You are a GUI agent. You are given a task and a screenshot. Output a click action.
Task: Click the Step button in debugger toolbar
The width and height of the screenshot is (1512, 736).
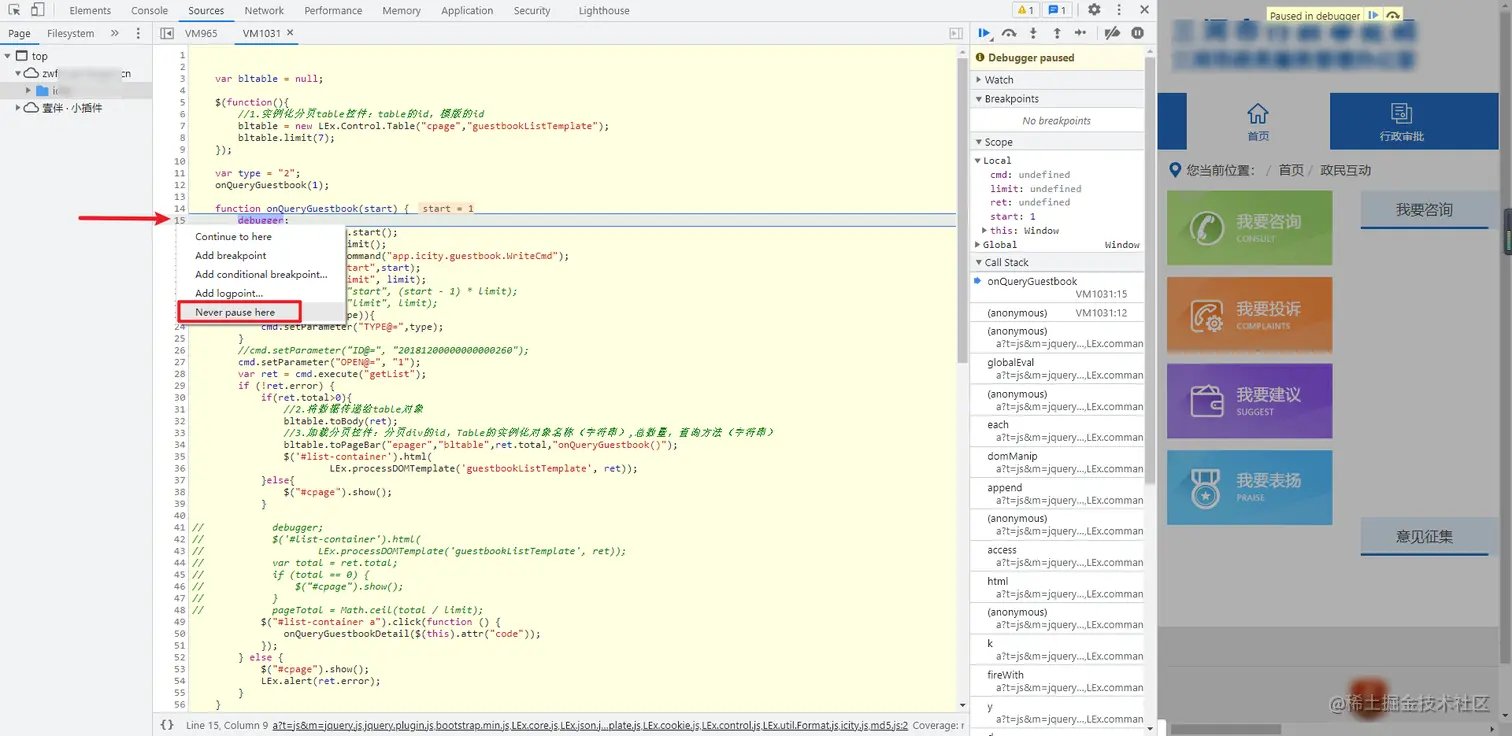pos(1081,33)
